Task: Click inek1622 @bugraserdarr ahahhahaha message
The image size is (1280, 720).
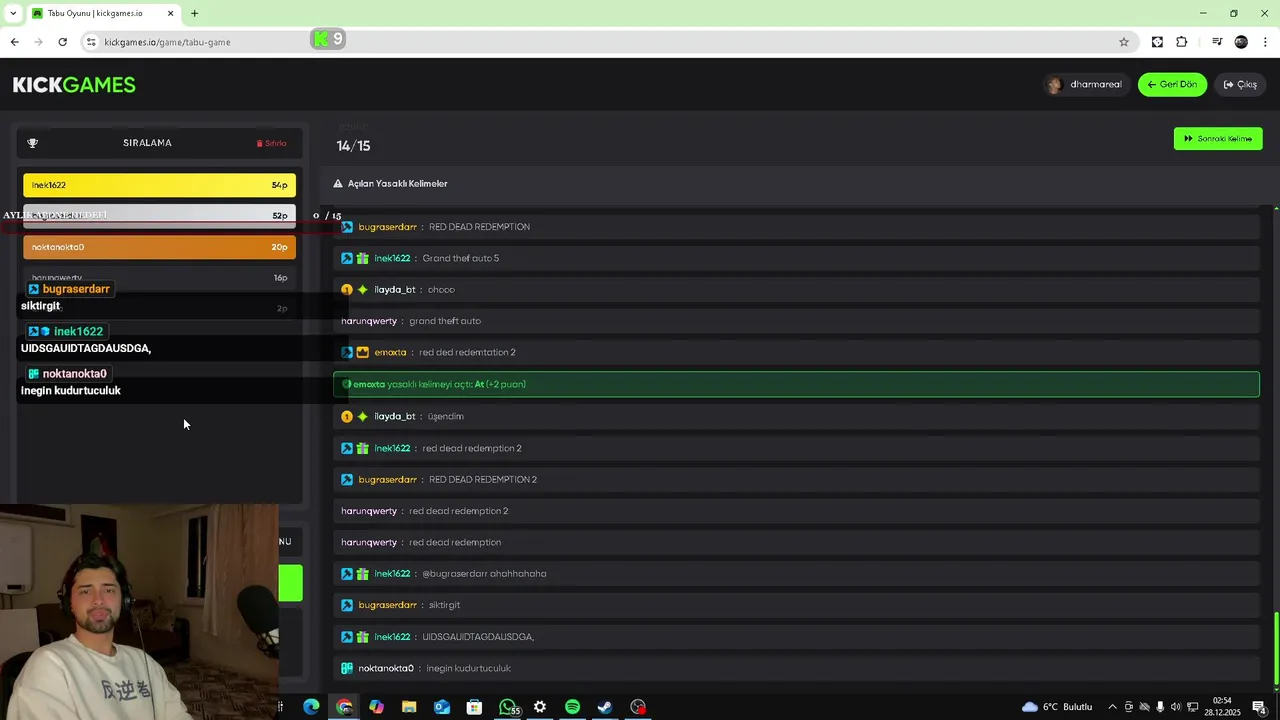Action: (x=796, y=574)
